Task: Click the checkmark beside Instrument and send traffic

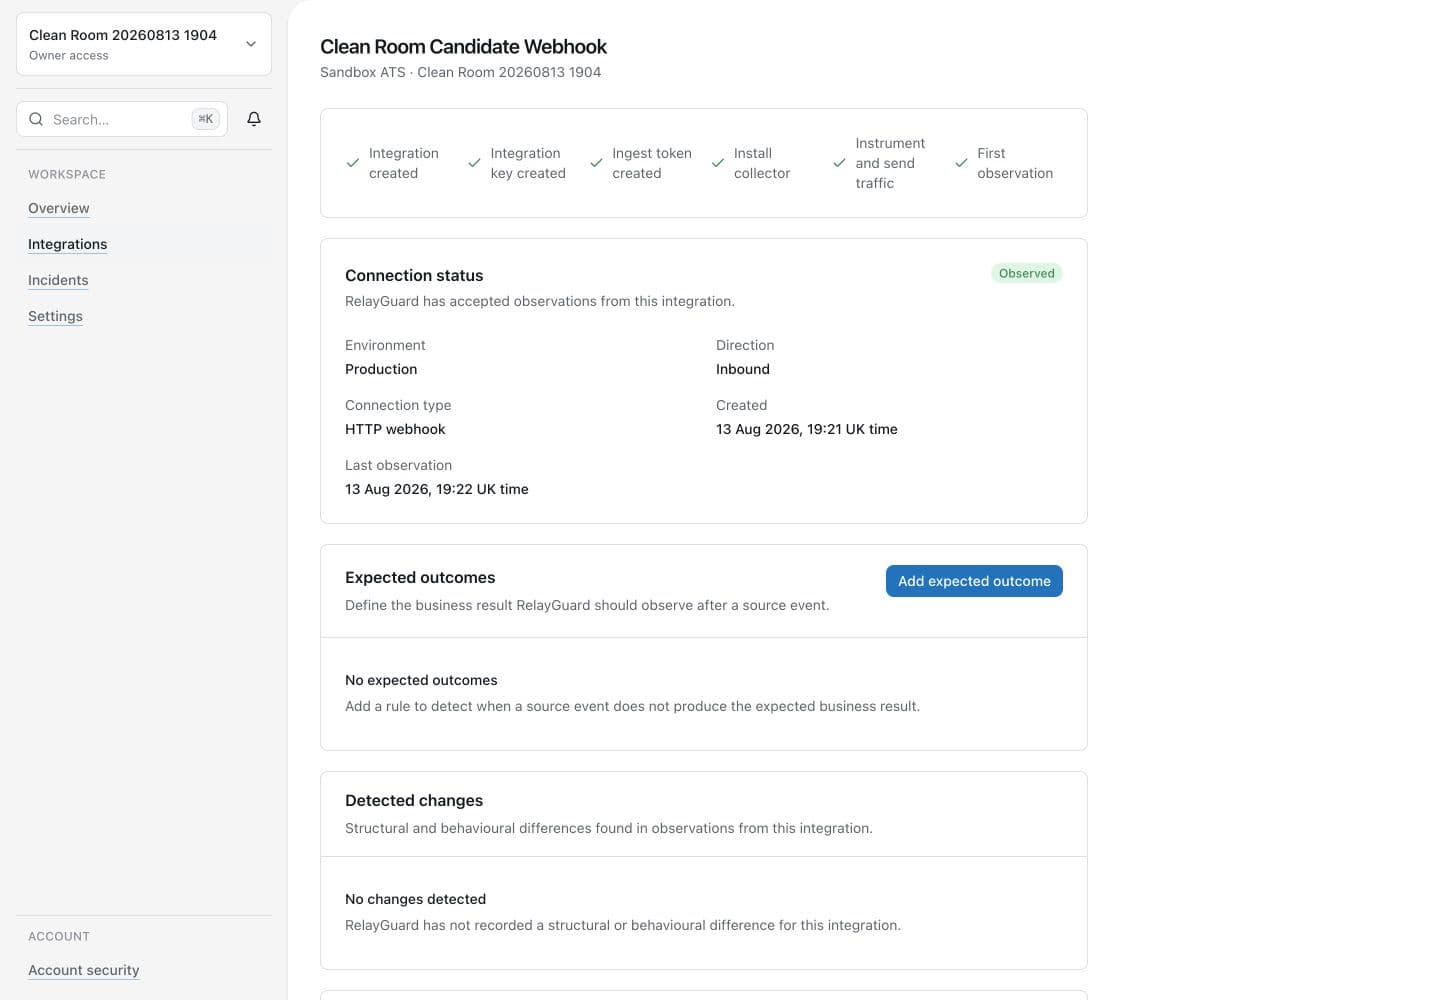Action: pos(839,163)
